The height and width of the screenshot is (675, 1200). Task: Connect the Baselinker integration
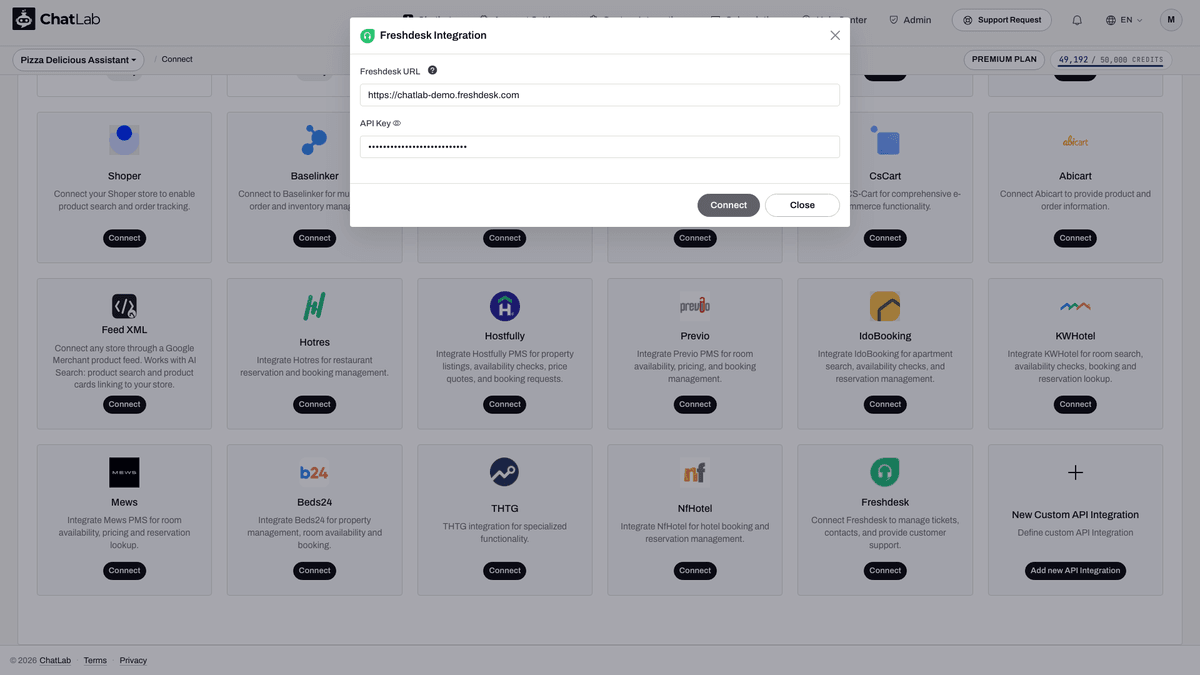click(x=314, y=238)
